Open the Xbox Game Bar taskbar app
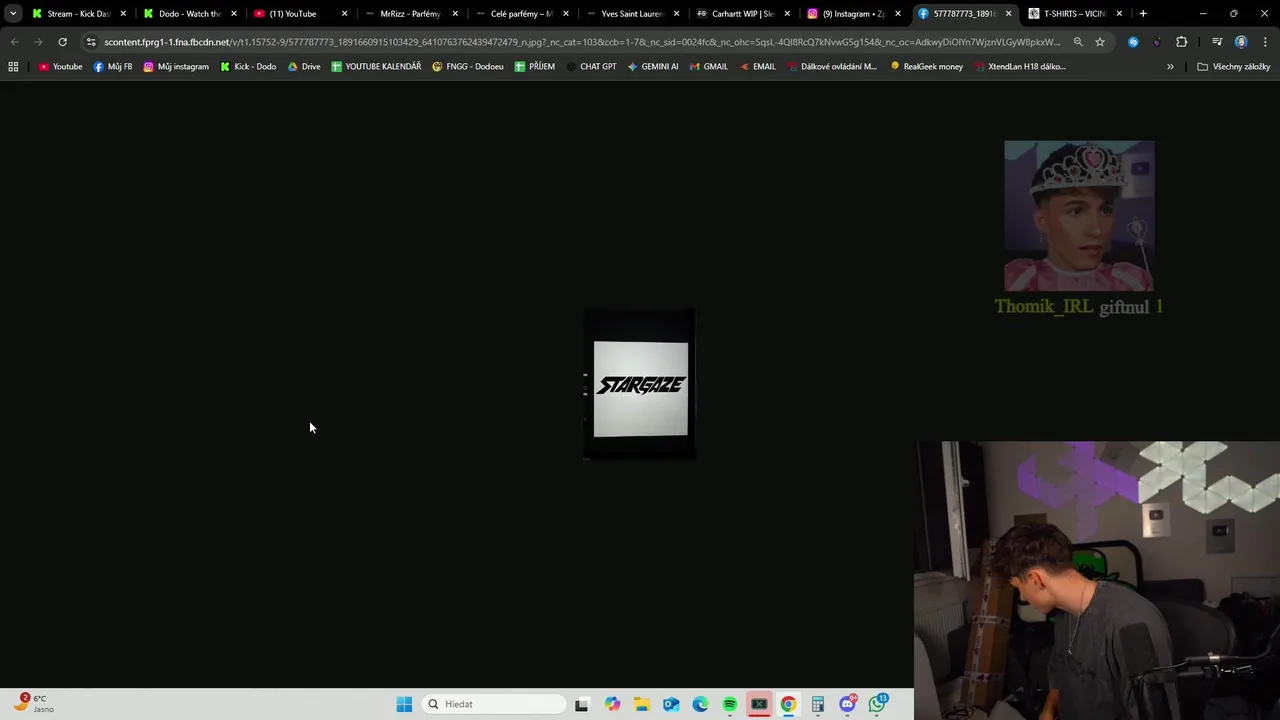The width and height of the screenshot is (1280, 720). click(x=759, y=704)
